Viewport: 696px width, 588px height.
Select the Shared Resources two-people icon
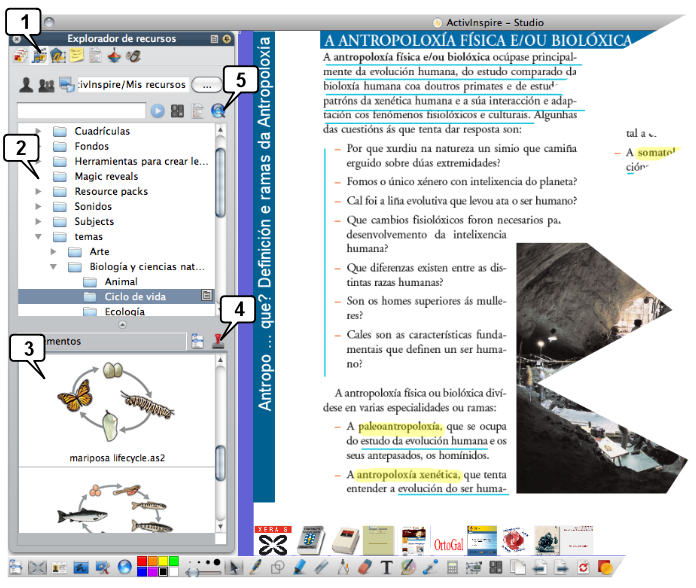(x=44, y=85)
